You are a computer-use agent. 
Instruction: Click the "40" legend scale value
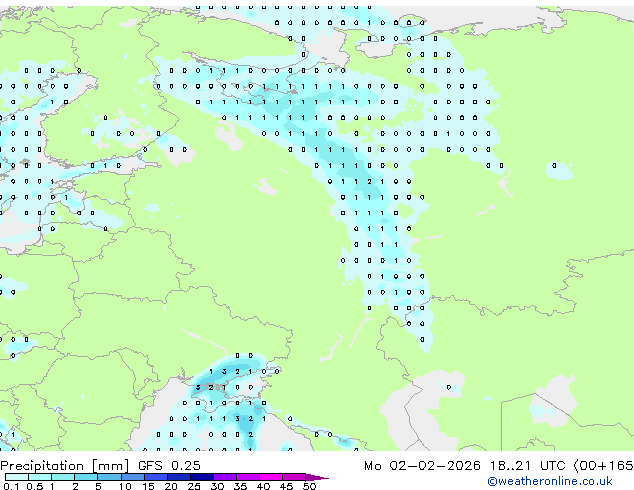tap(263, 486)
